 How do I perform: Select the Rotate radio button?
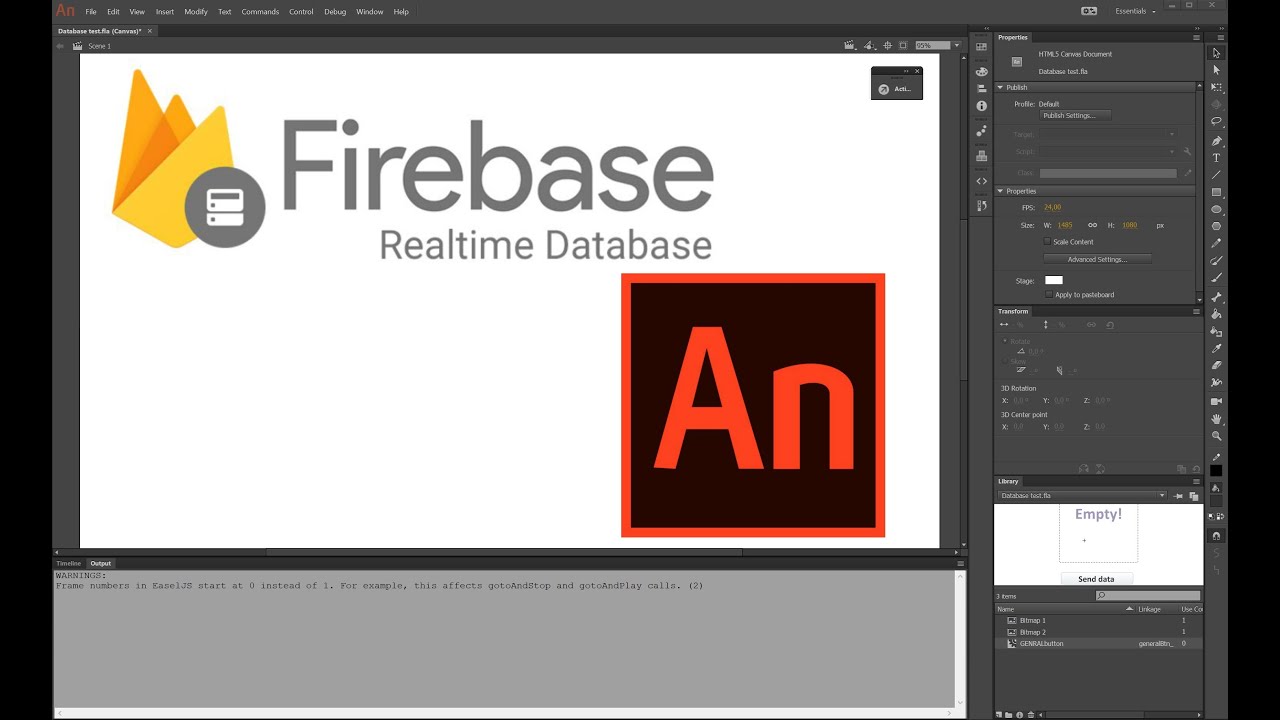click(x=1004, y=341)
